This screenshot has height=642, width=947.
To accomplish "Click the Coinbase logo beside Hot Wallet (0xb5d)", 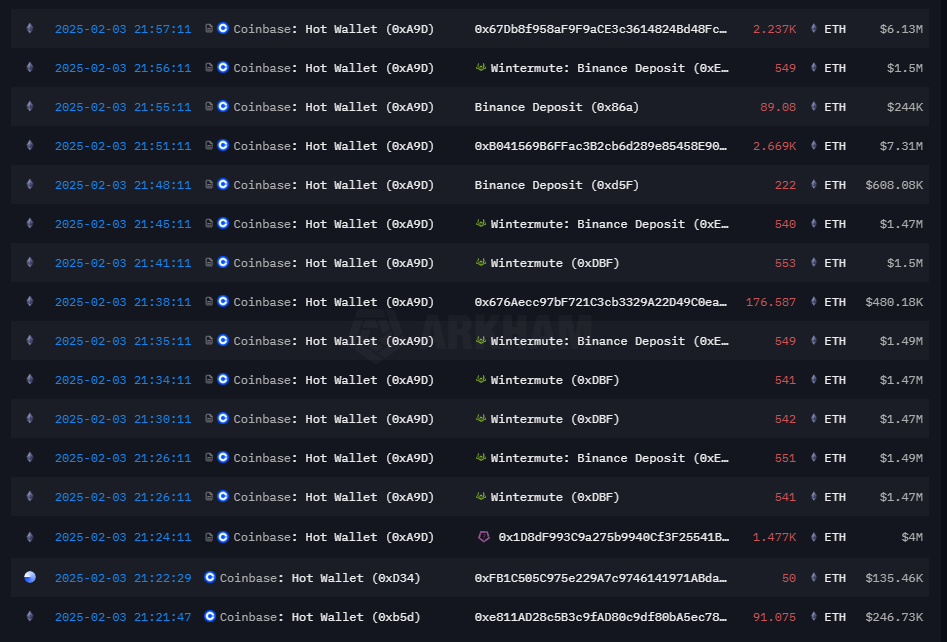I will pyautogui.click(x=210, y=616).
